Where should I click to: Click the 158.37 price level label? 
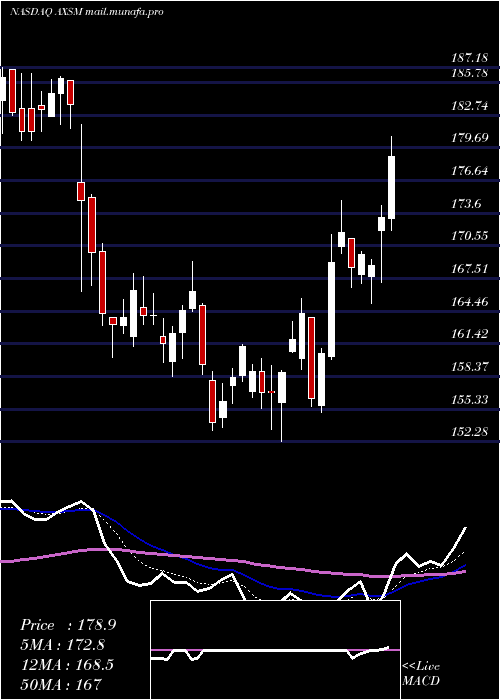pyautogui.click(x=470, y=367)
